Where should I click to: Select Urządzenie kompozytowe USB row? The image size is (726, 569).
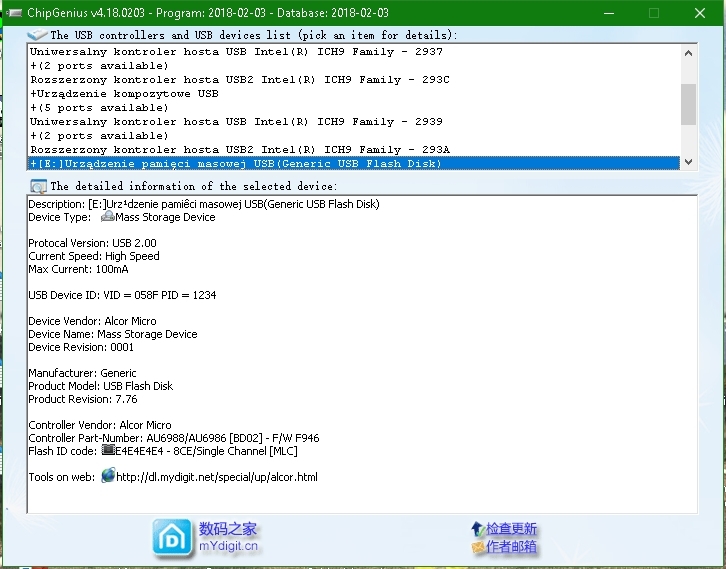point(353,94)
